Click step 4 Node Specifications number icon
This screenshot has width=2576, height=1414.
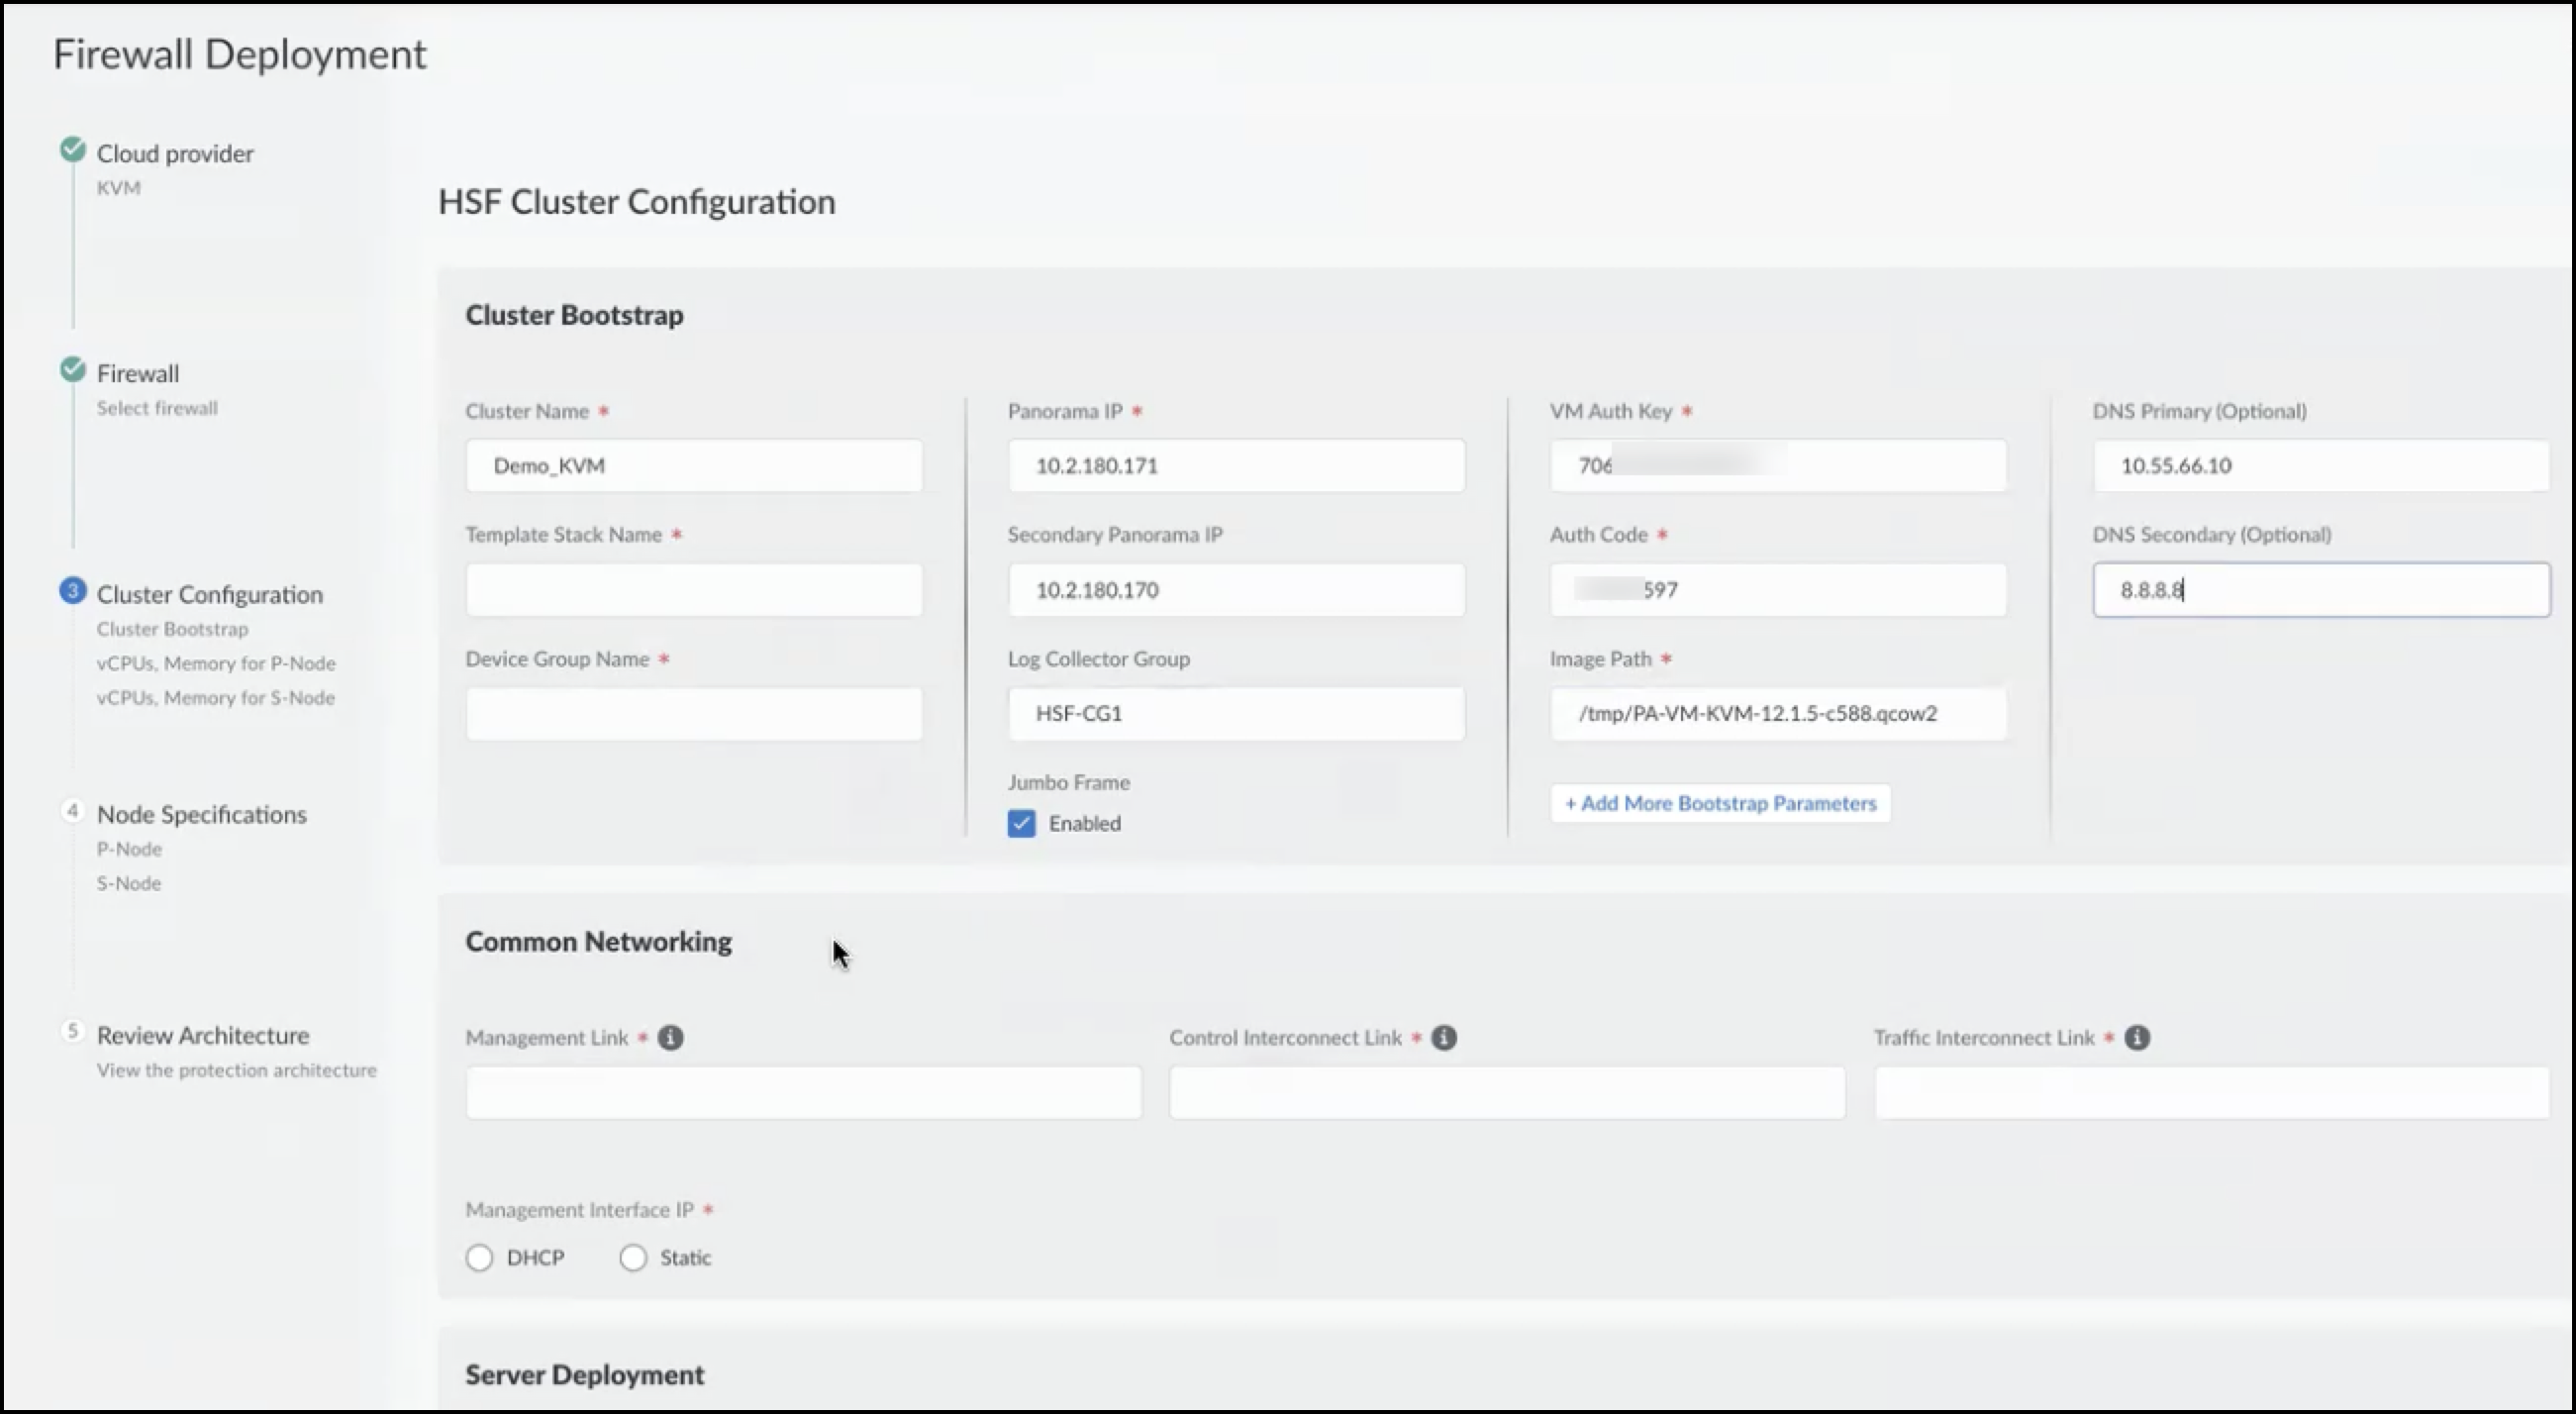click(x=72, y=811)
